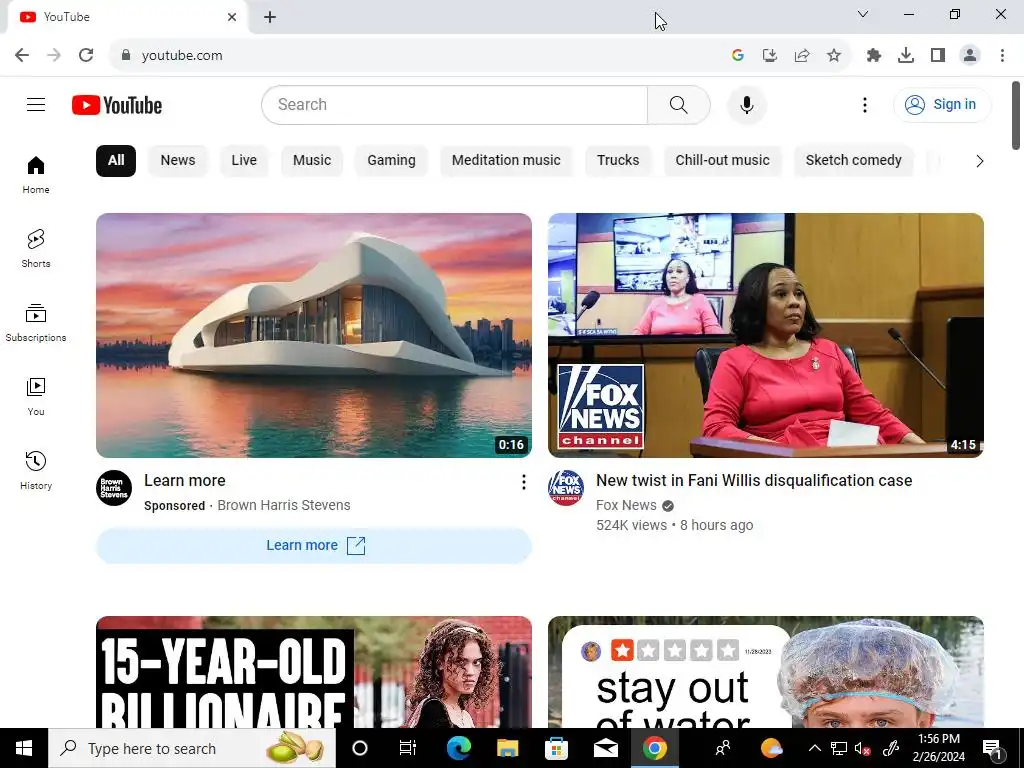Image resolution: width=1024 pixels, height=768 pixels.
Task: Open the Chrome three-dot menu
Action: (x=1002, y=56)
